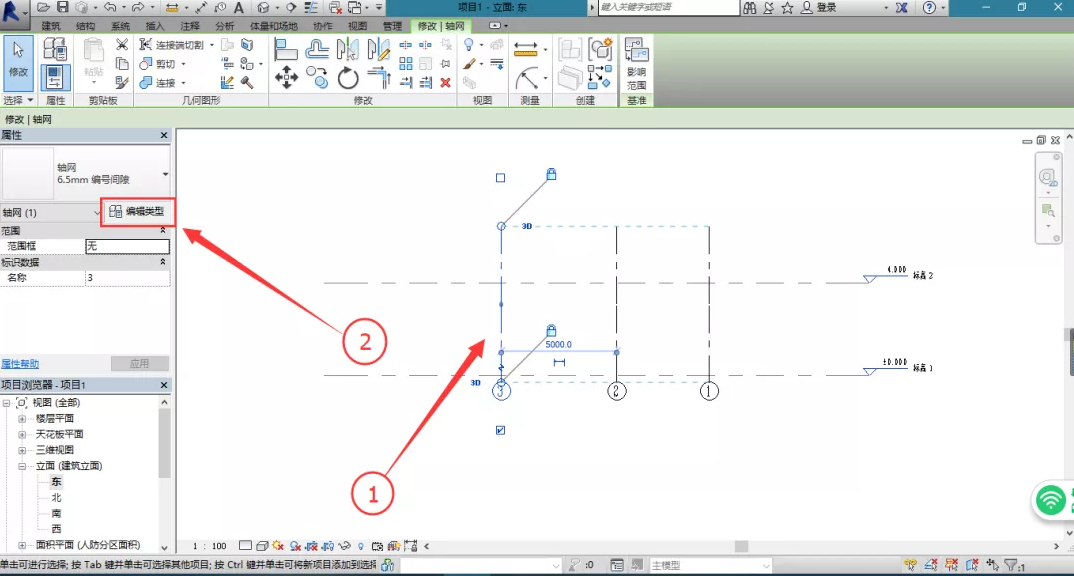Viewport: 1074px width, 576px height.
Task: Click the selection Filter funnel in status bar
Action: click(1011, 565)
